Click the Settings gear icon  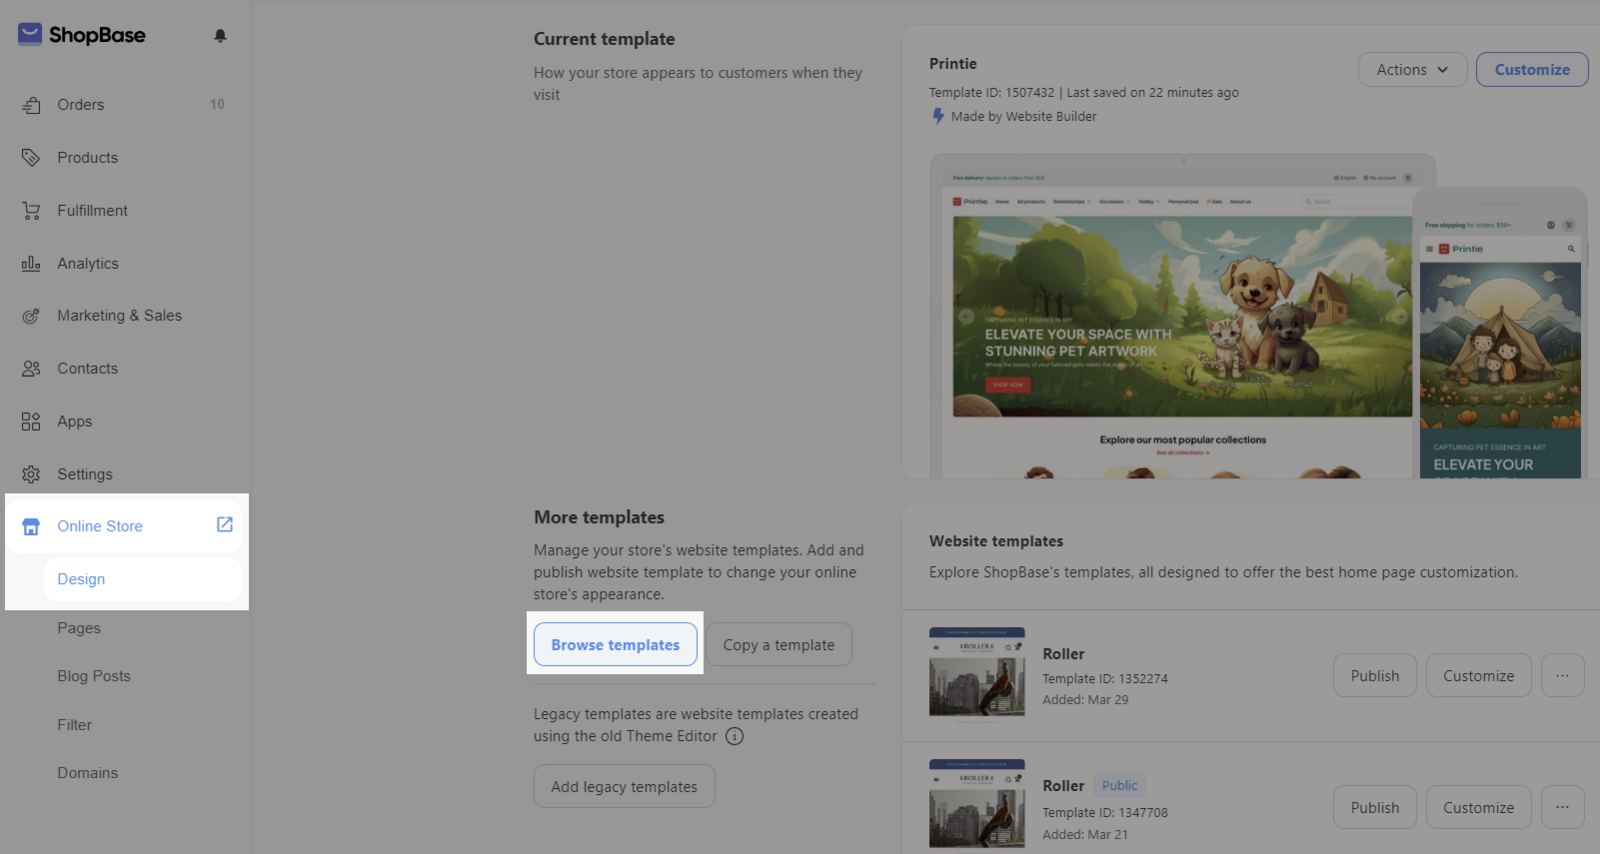pos(31,475)
